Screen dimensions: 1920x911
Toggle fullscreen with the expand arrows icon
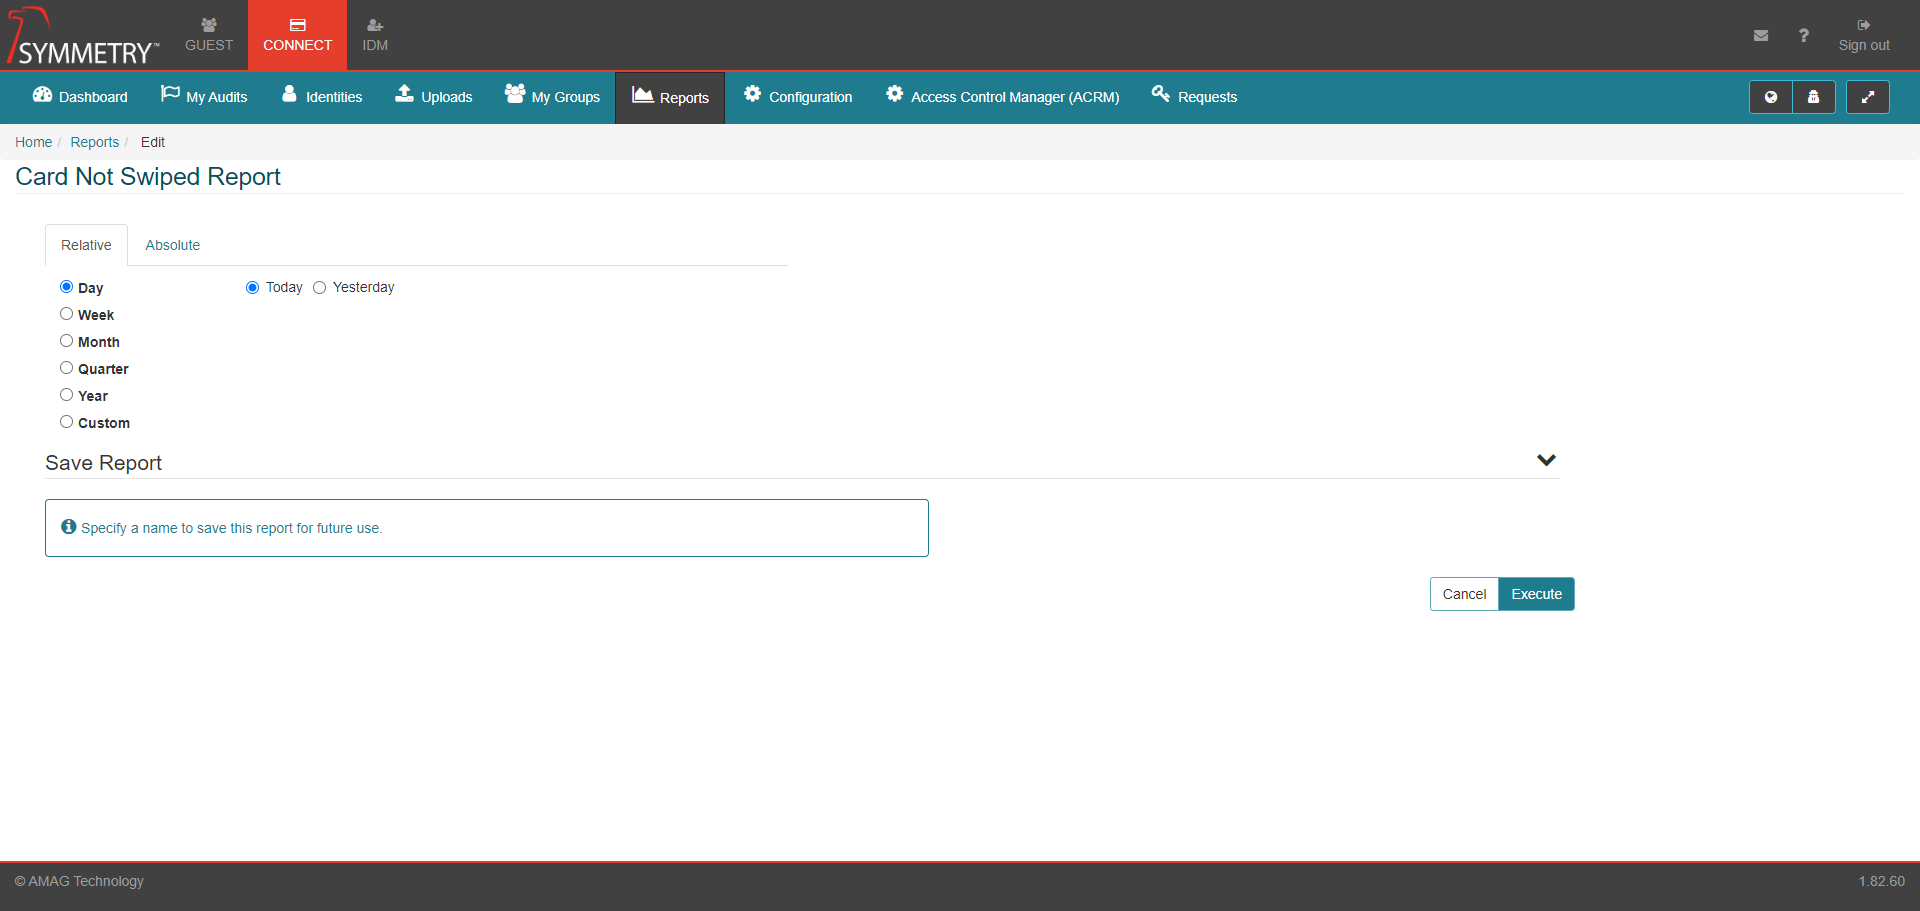pyautogui.click(x=1867, y=97)
